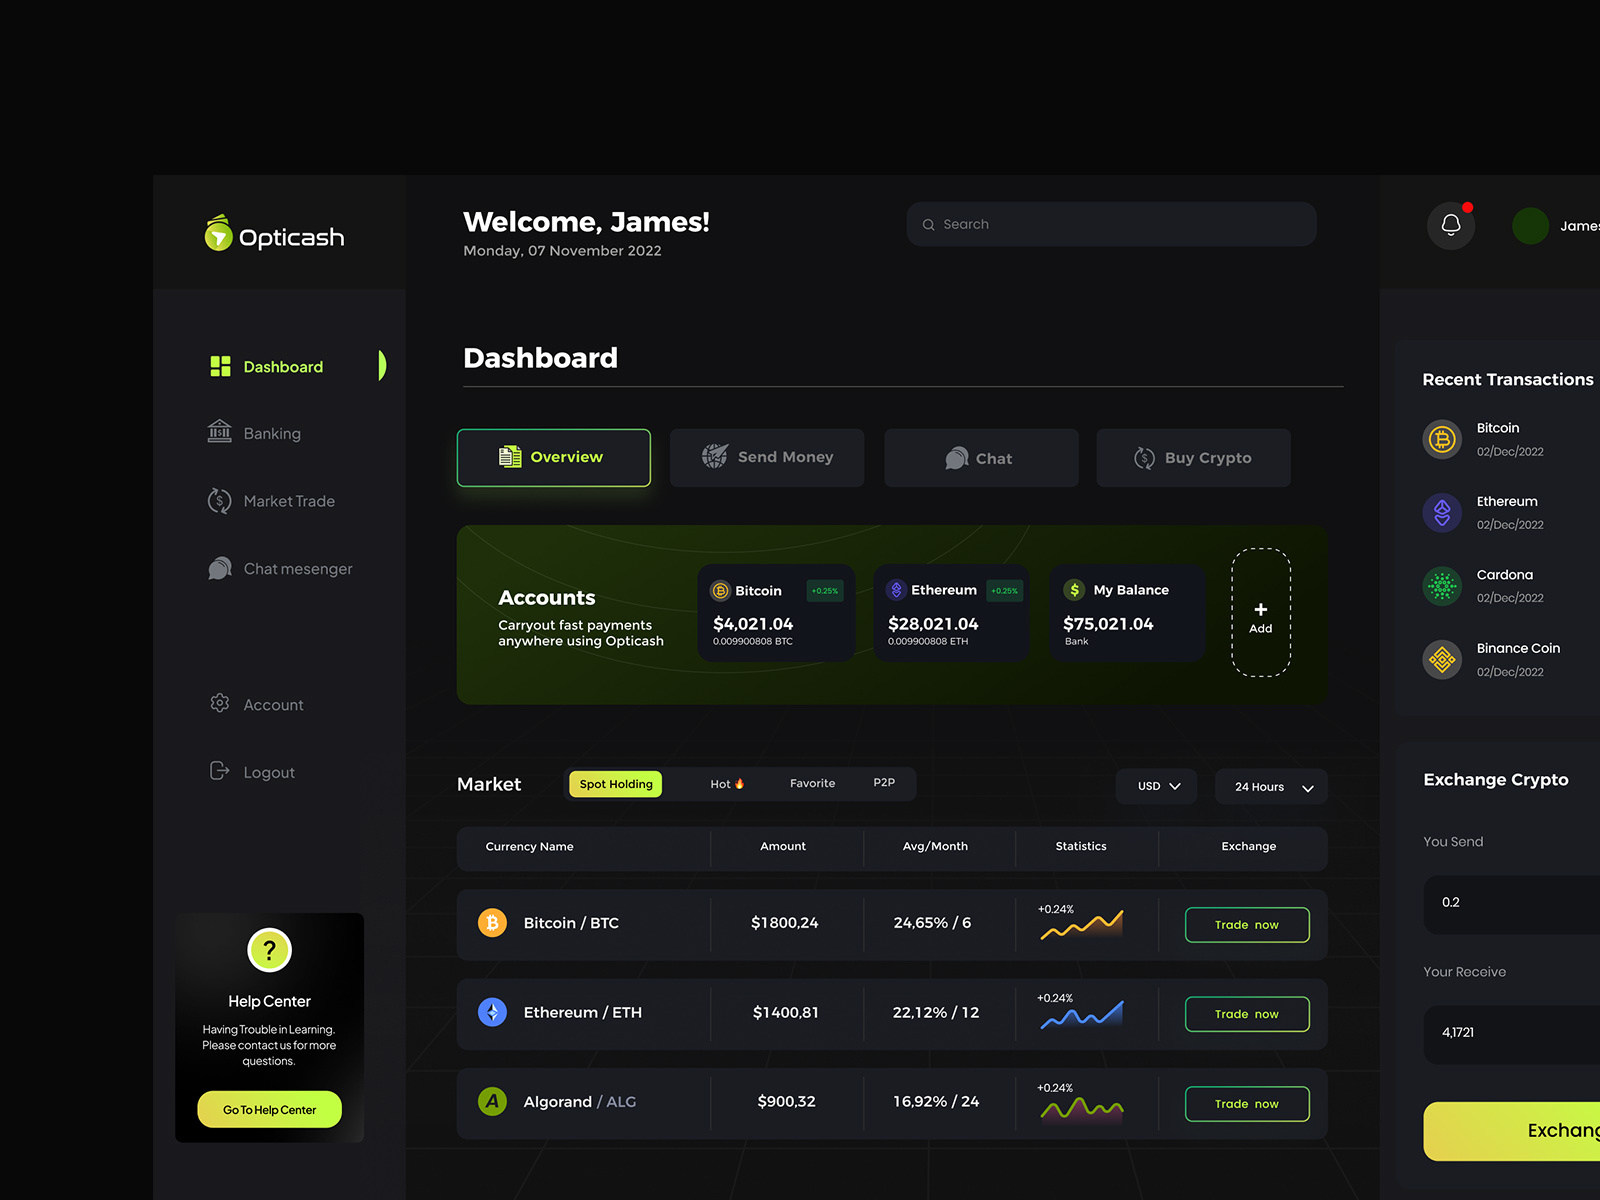Click Trade now for Bitcoin / BTC

[x=1246, y=924]
